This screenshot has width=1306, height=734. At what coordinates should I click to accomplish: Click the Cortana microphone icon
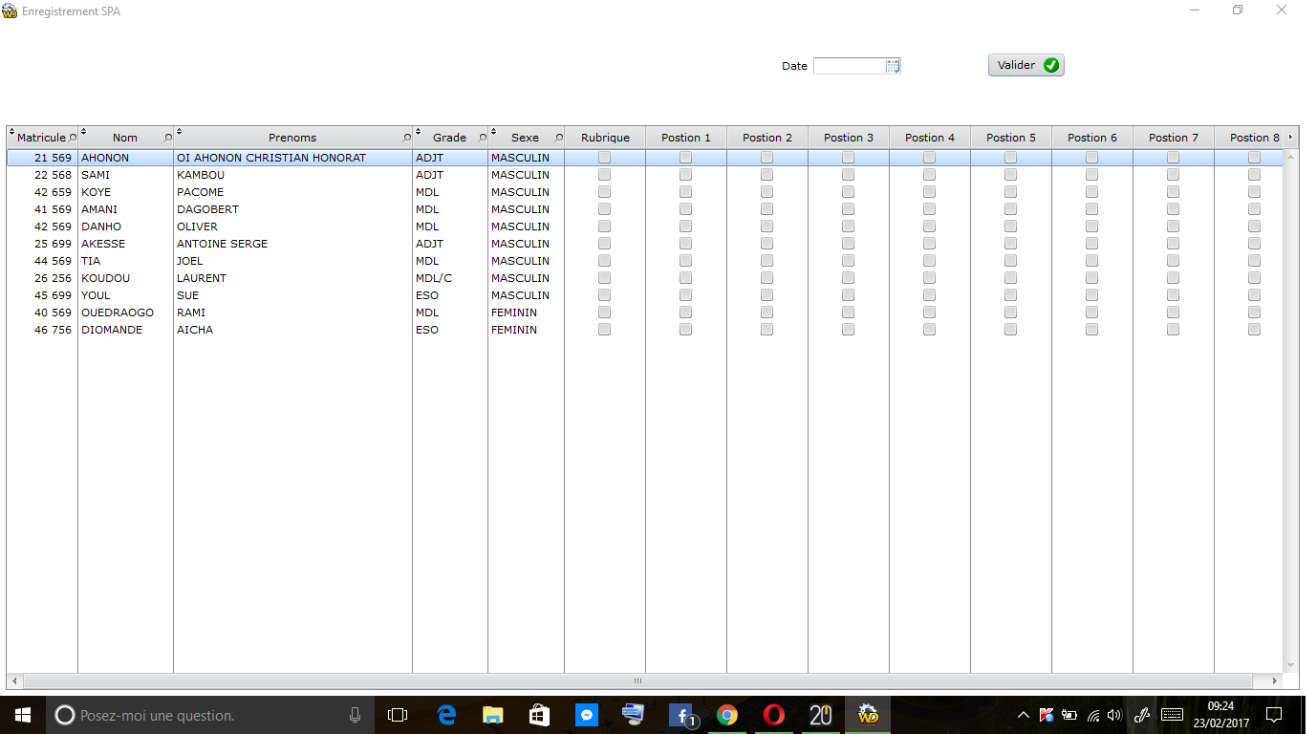pos(355,715)
